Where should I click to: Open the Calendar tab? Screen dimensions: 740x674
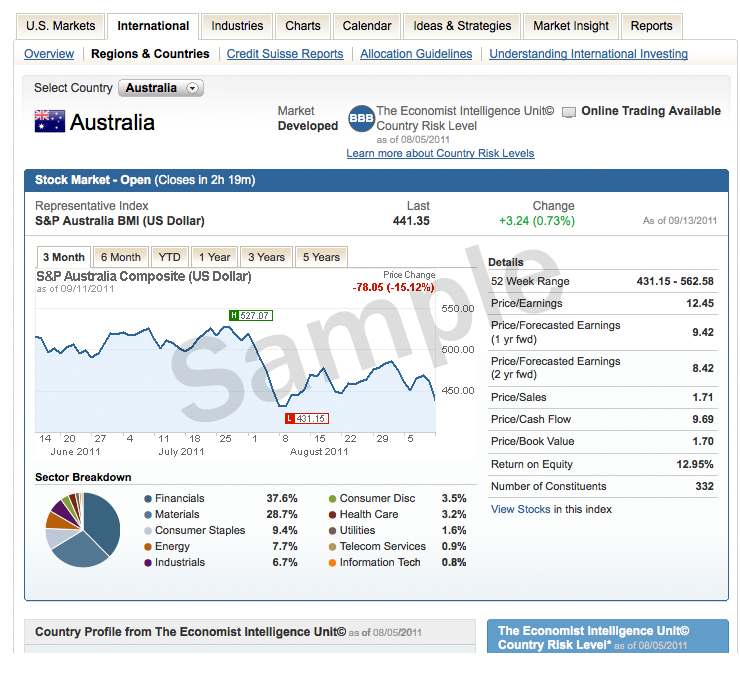(x=367, y=26)
